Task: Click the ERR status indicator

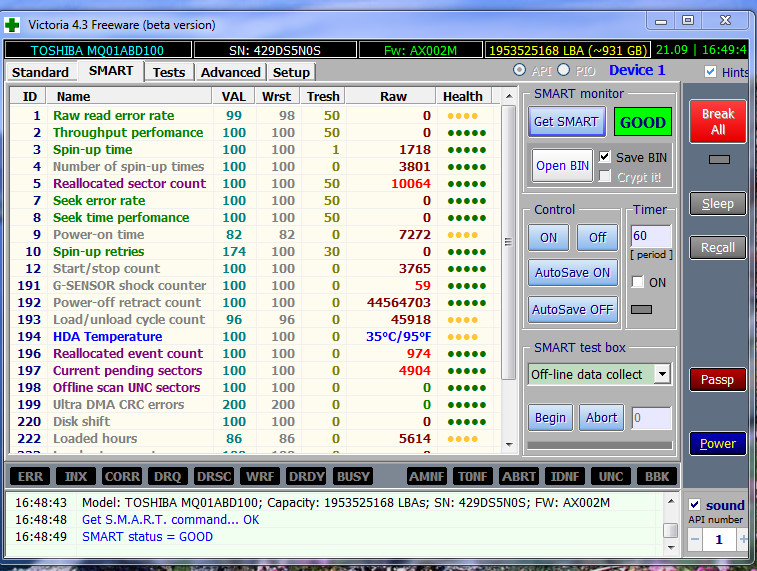Action: pos(30,477)
